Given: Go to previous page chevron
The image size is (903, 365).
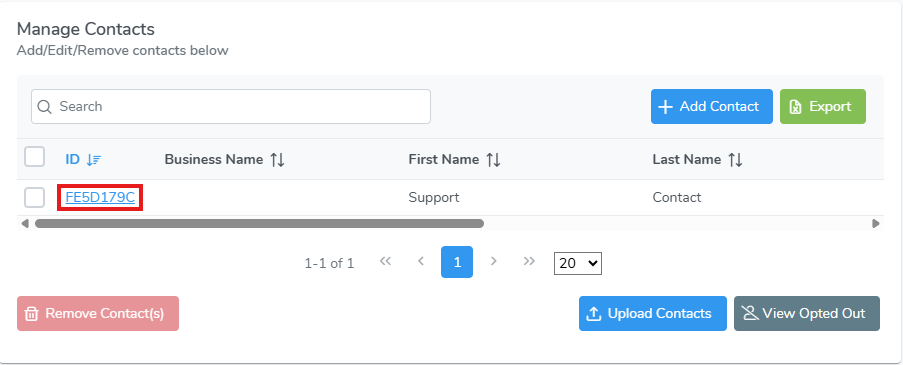Looking at the screenshot, I should point(421,261).
